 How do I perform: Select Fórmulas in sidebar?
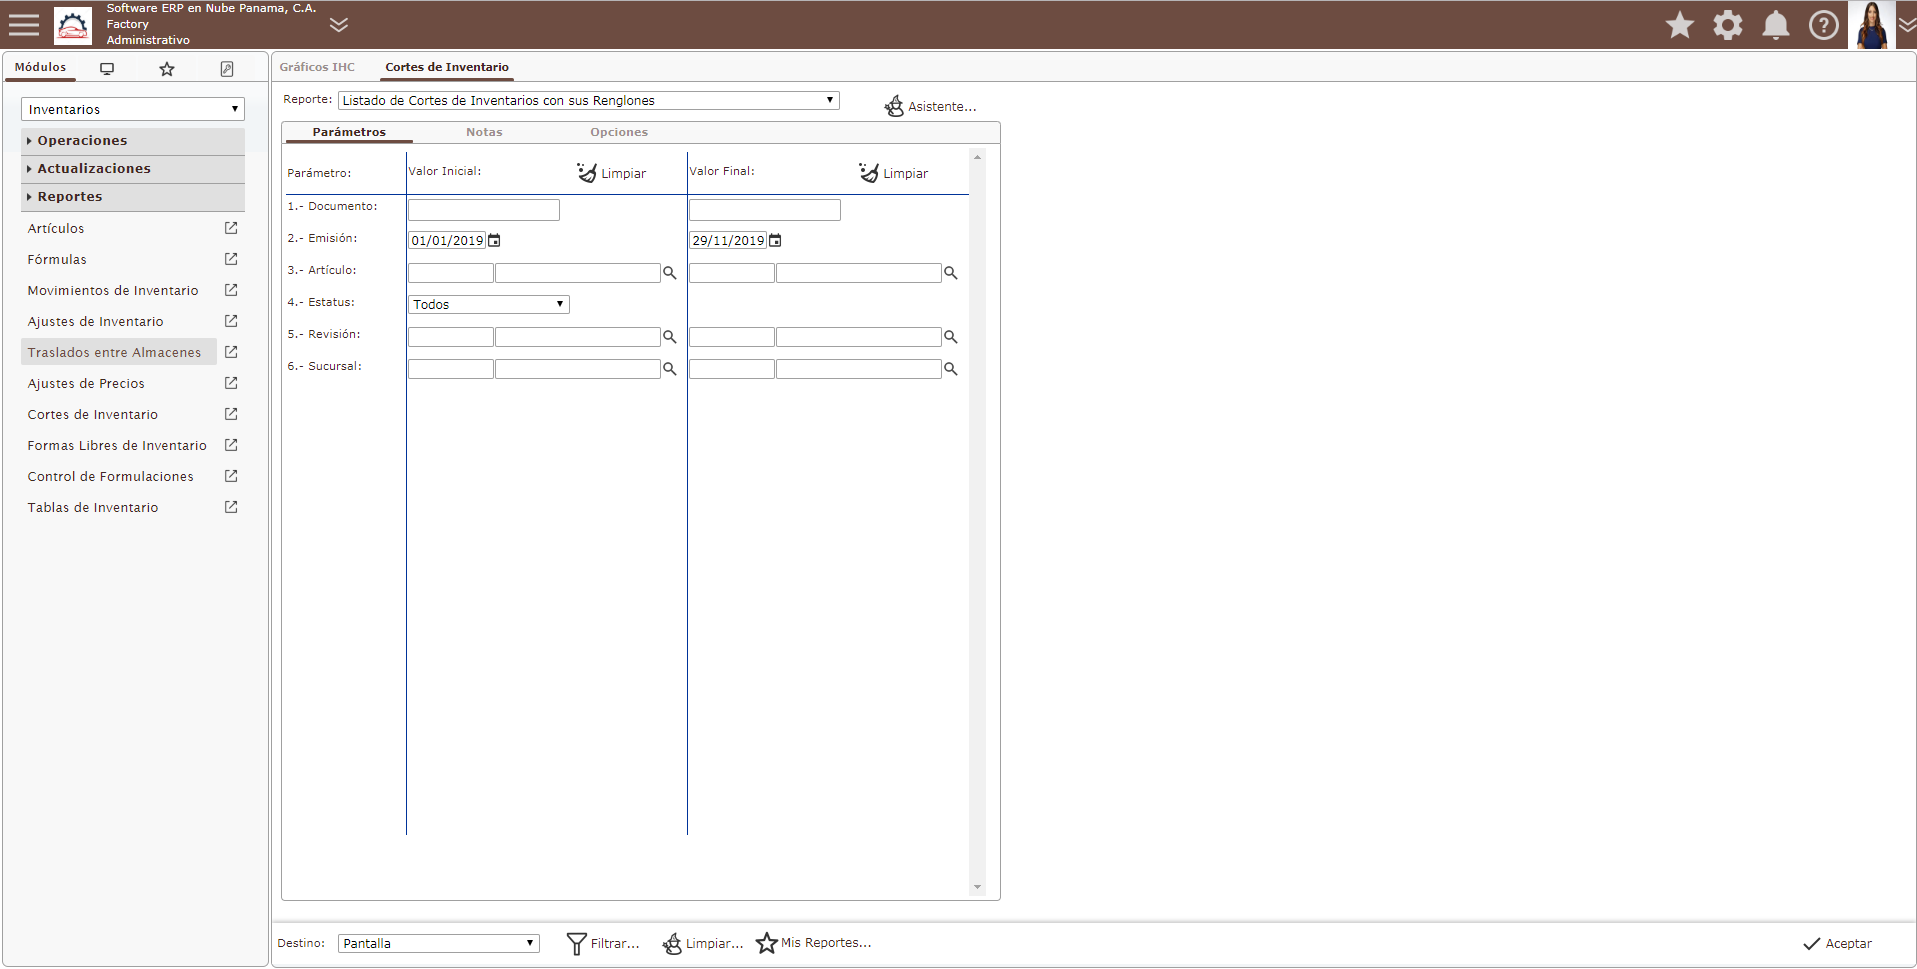pos(57,260)
